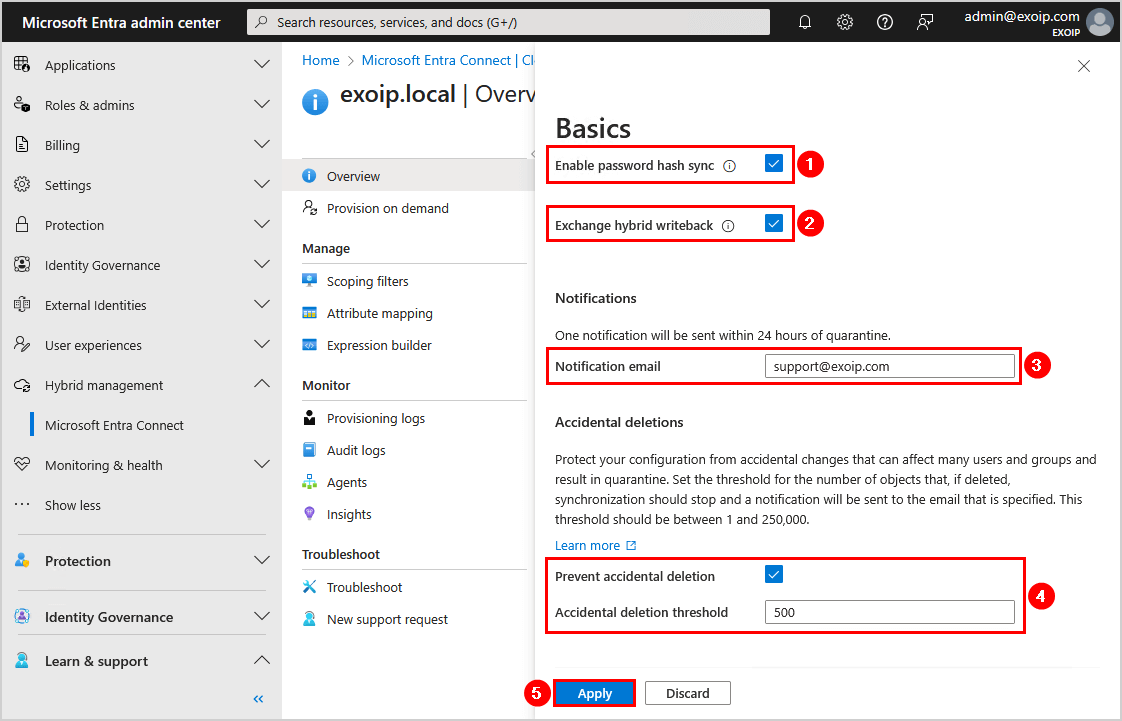Click Show less in sidebar
Screen dimensions: 1122x721
point(73,505)
